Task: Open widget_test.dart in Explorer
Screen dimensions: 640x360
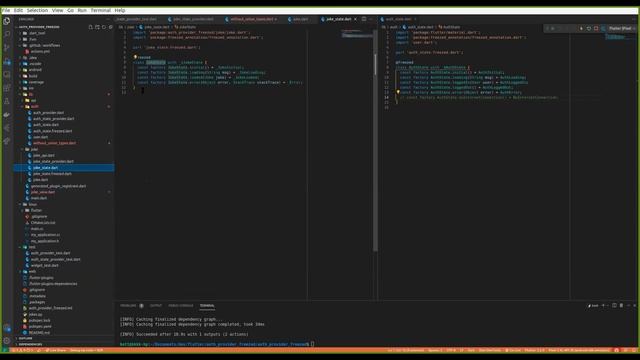Action: pos(44,265)
